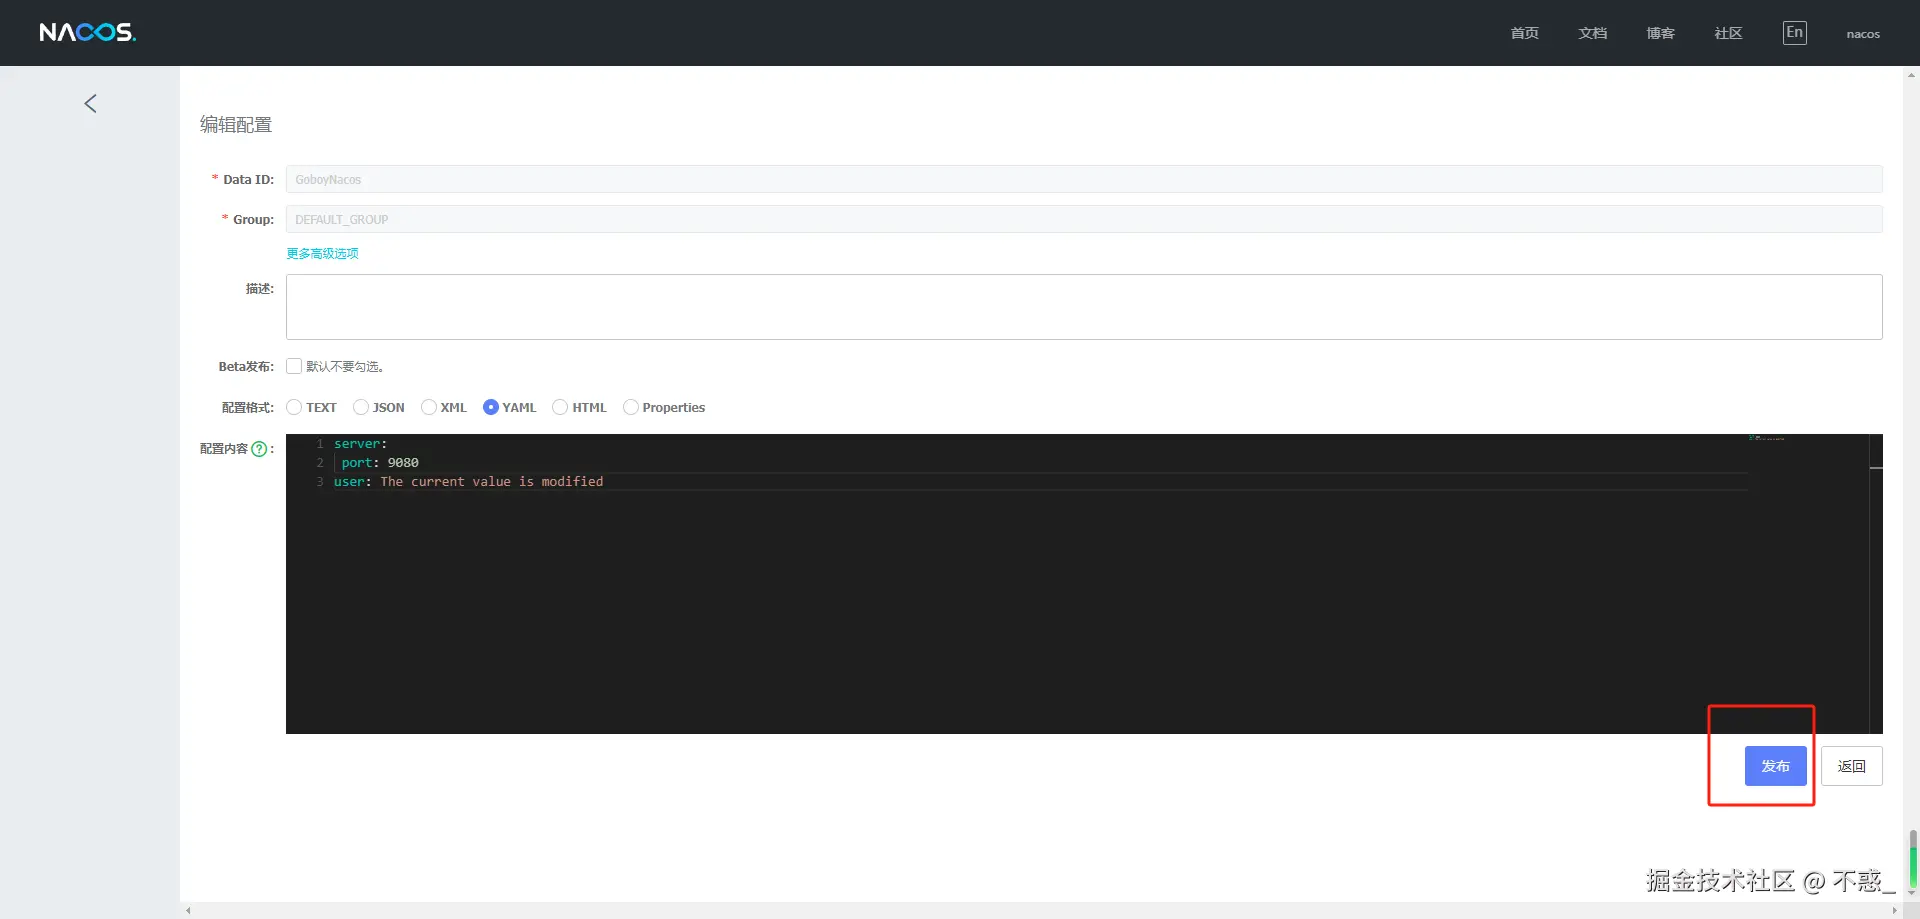Click inside the 描述 description field

pos(1084,307)
